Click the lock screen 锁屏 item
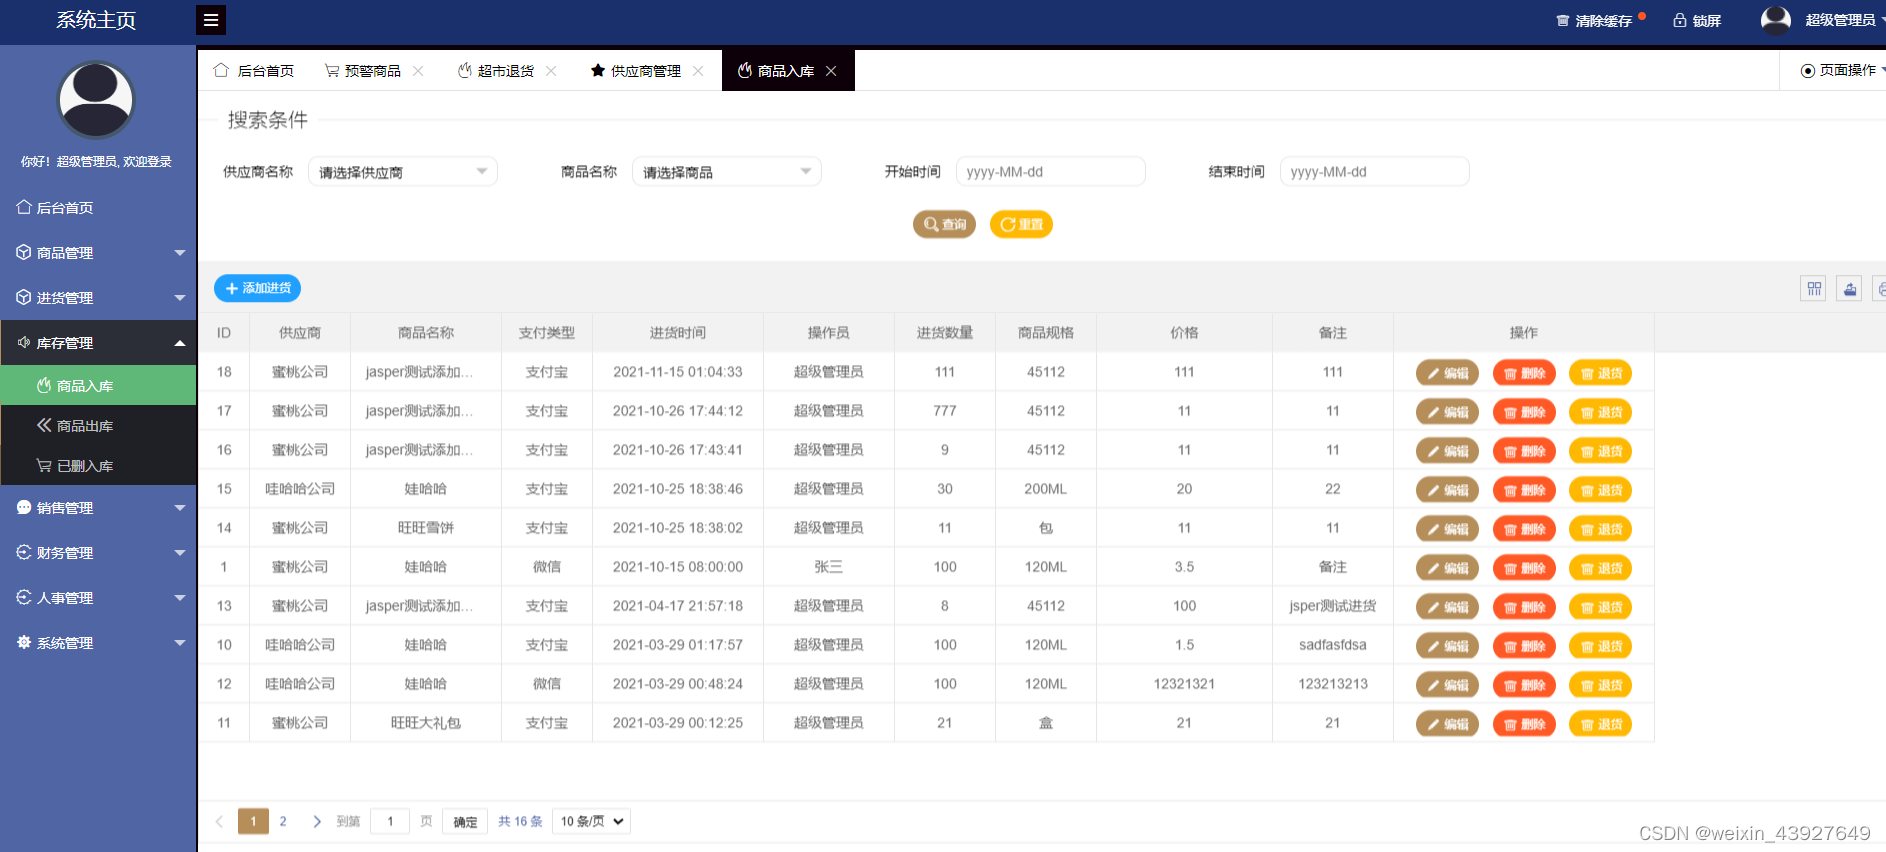Screen dimensions: 1886x852 click(1697, 21)
